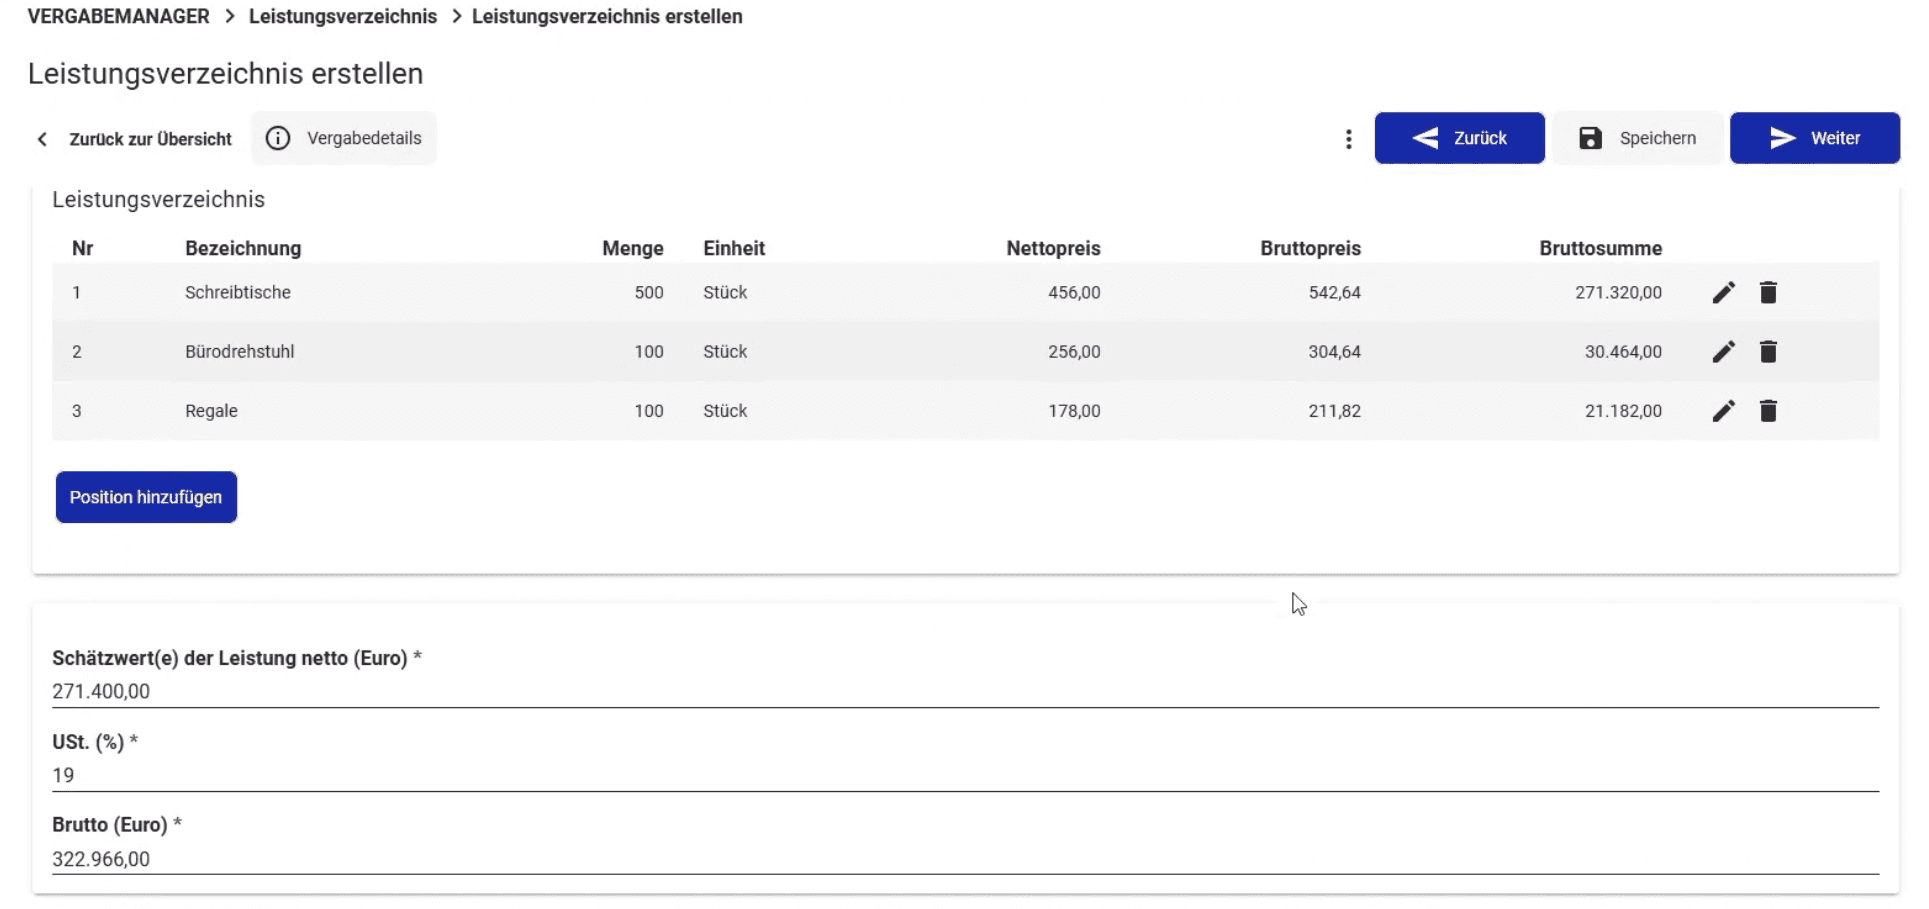Delete the Bürodrehstuhl row with trash icon

(1768, 351)
